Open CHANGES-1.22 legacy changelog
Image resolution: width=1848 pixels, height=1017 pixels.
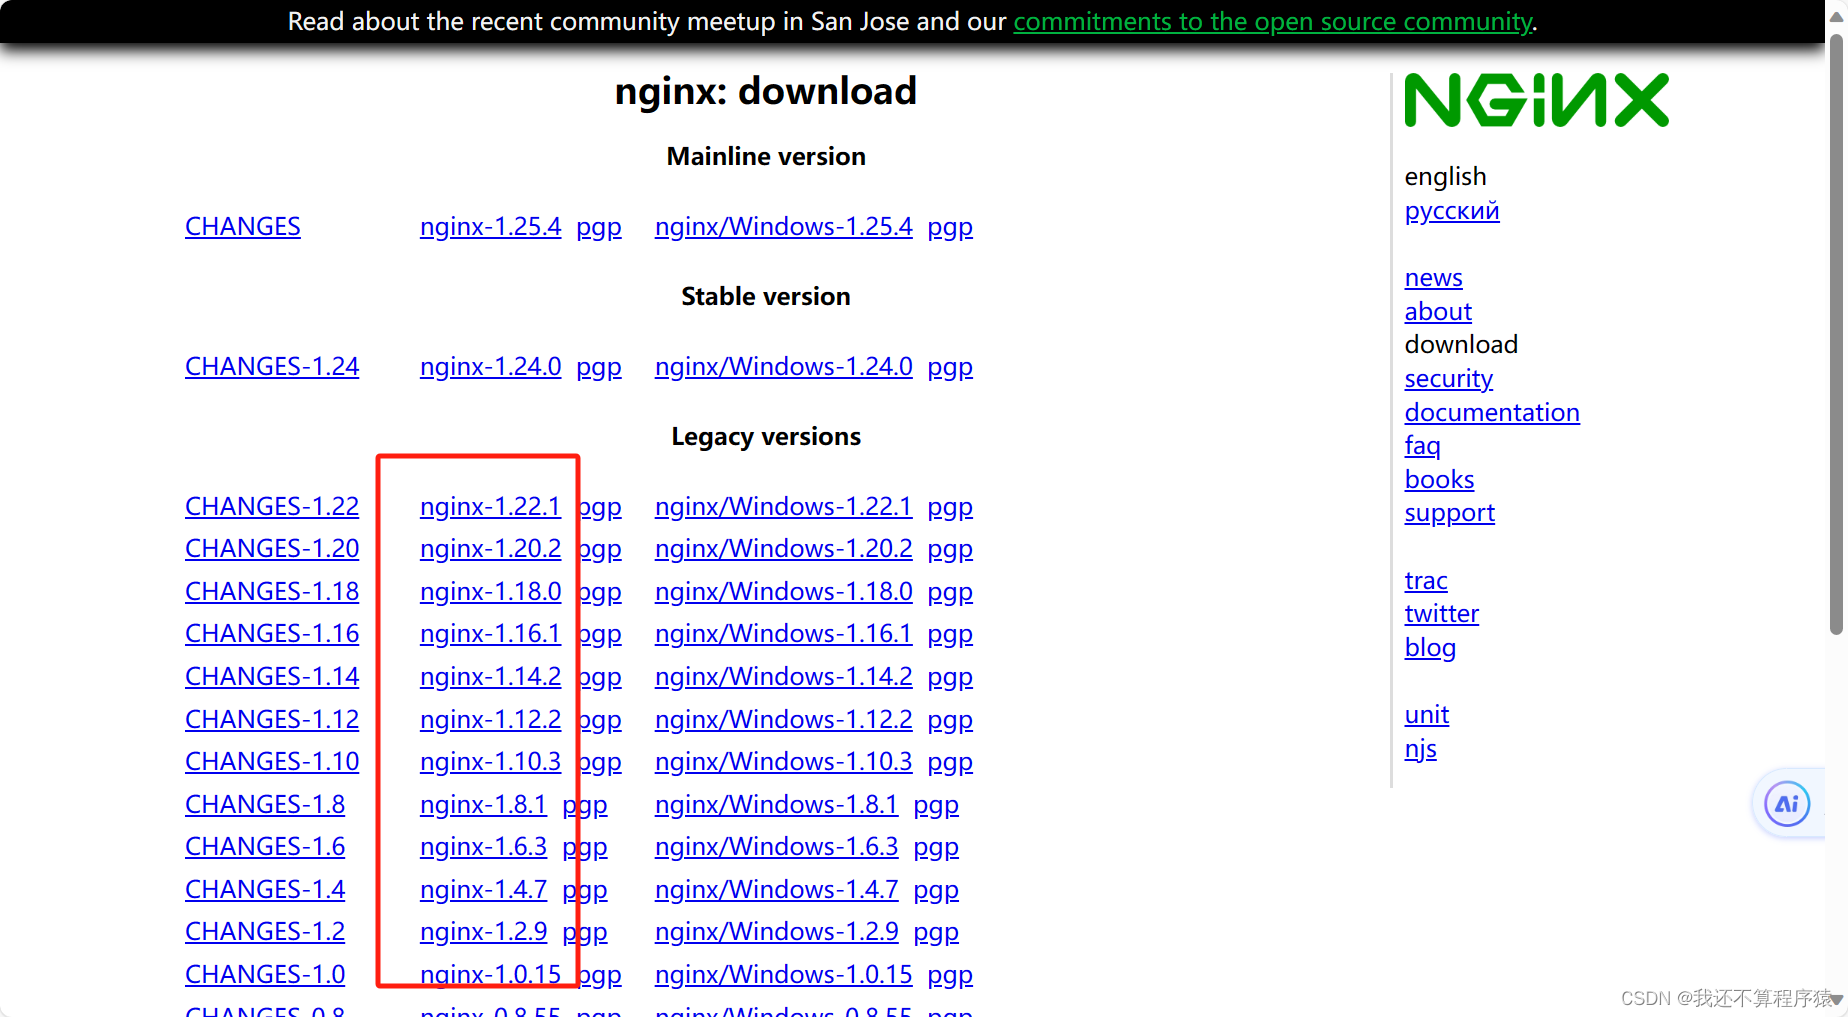click(x=271, y=506)
